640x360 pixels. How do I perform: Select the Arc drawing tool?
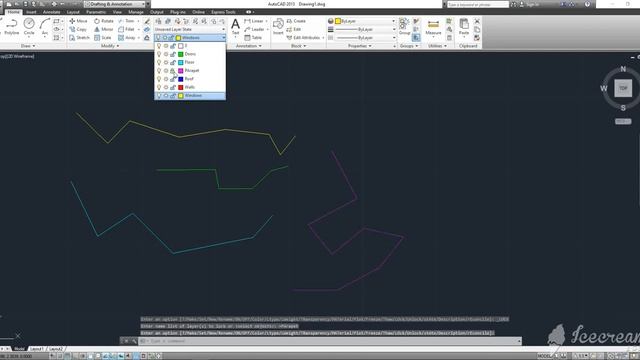[44, 27]
